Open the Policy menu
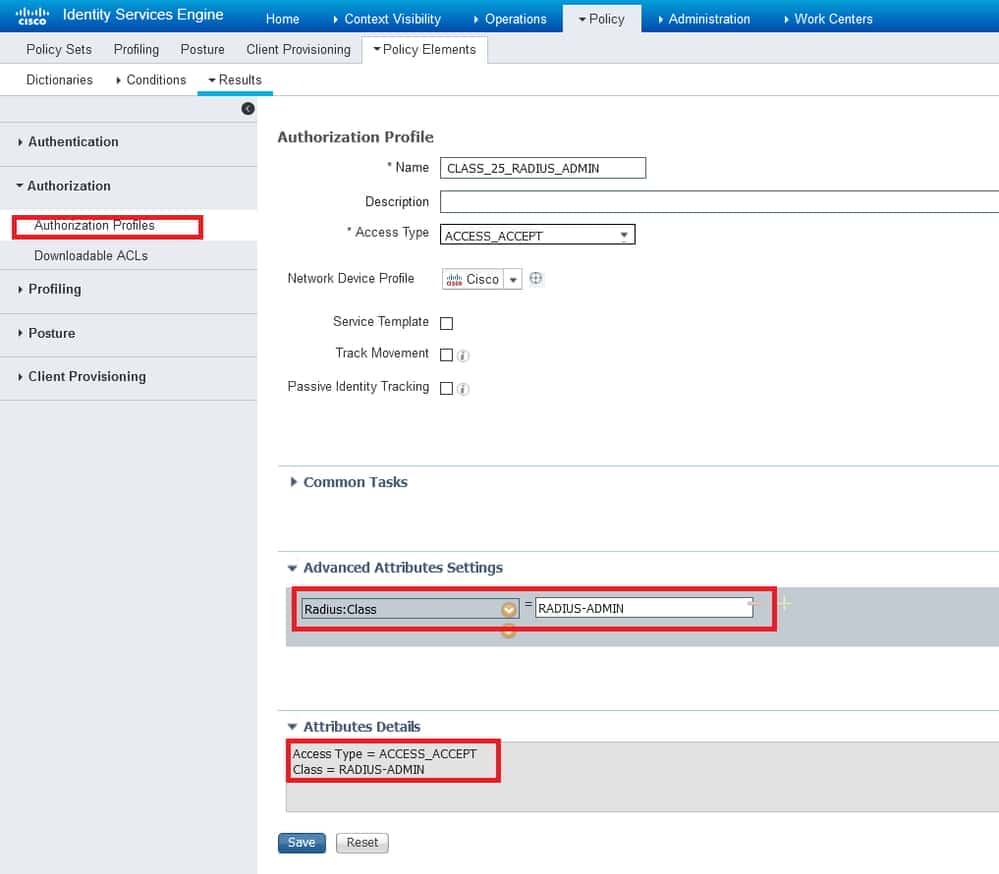The image size is (999, 874). [601, 19]
